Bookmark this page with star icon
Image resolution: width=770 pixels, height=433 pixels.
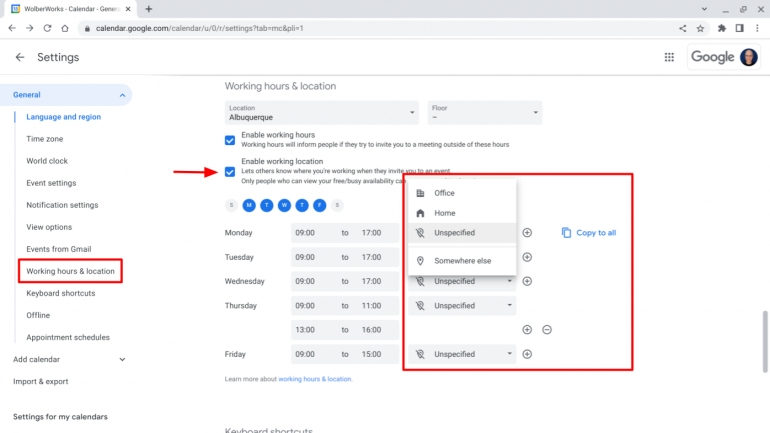701,28
